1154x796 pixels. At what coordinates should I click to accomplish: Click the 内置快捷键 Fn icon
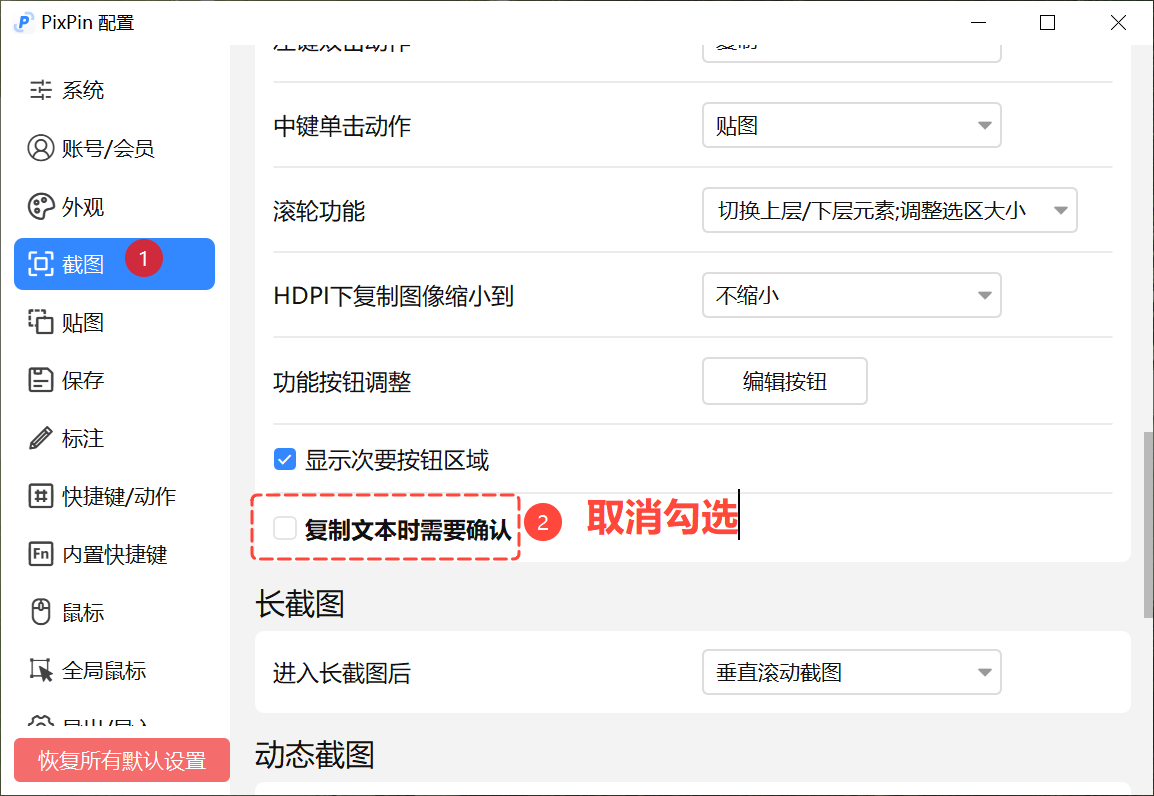coord(40,554)
